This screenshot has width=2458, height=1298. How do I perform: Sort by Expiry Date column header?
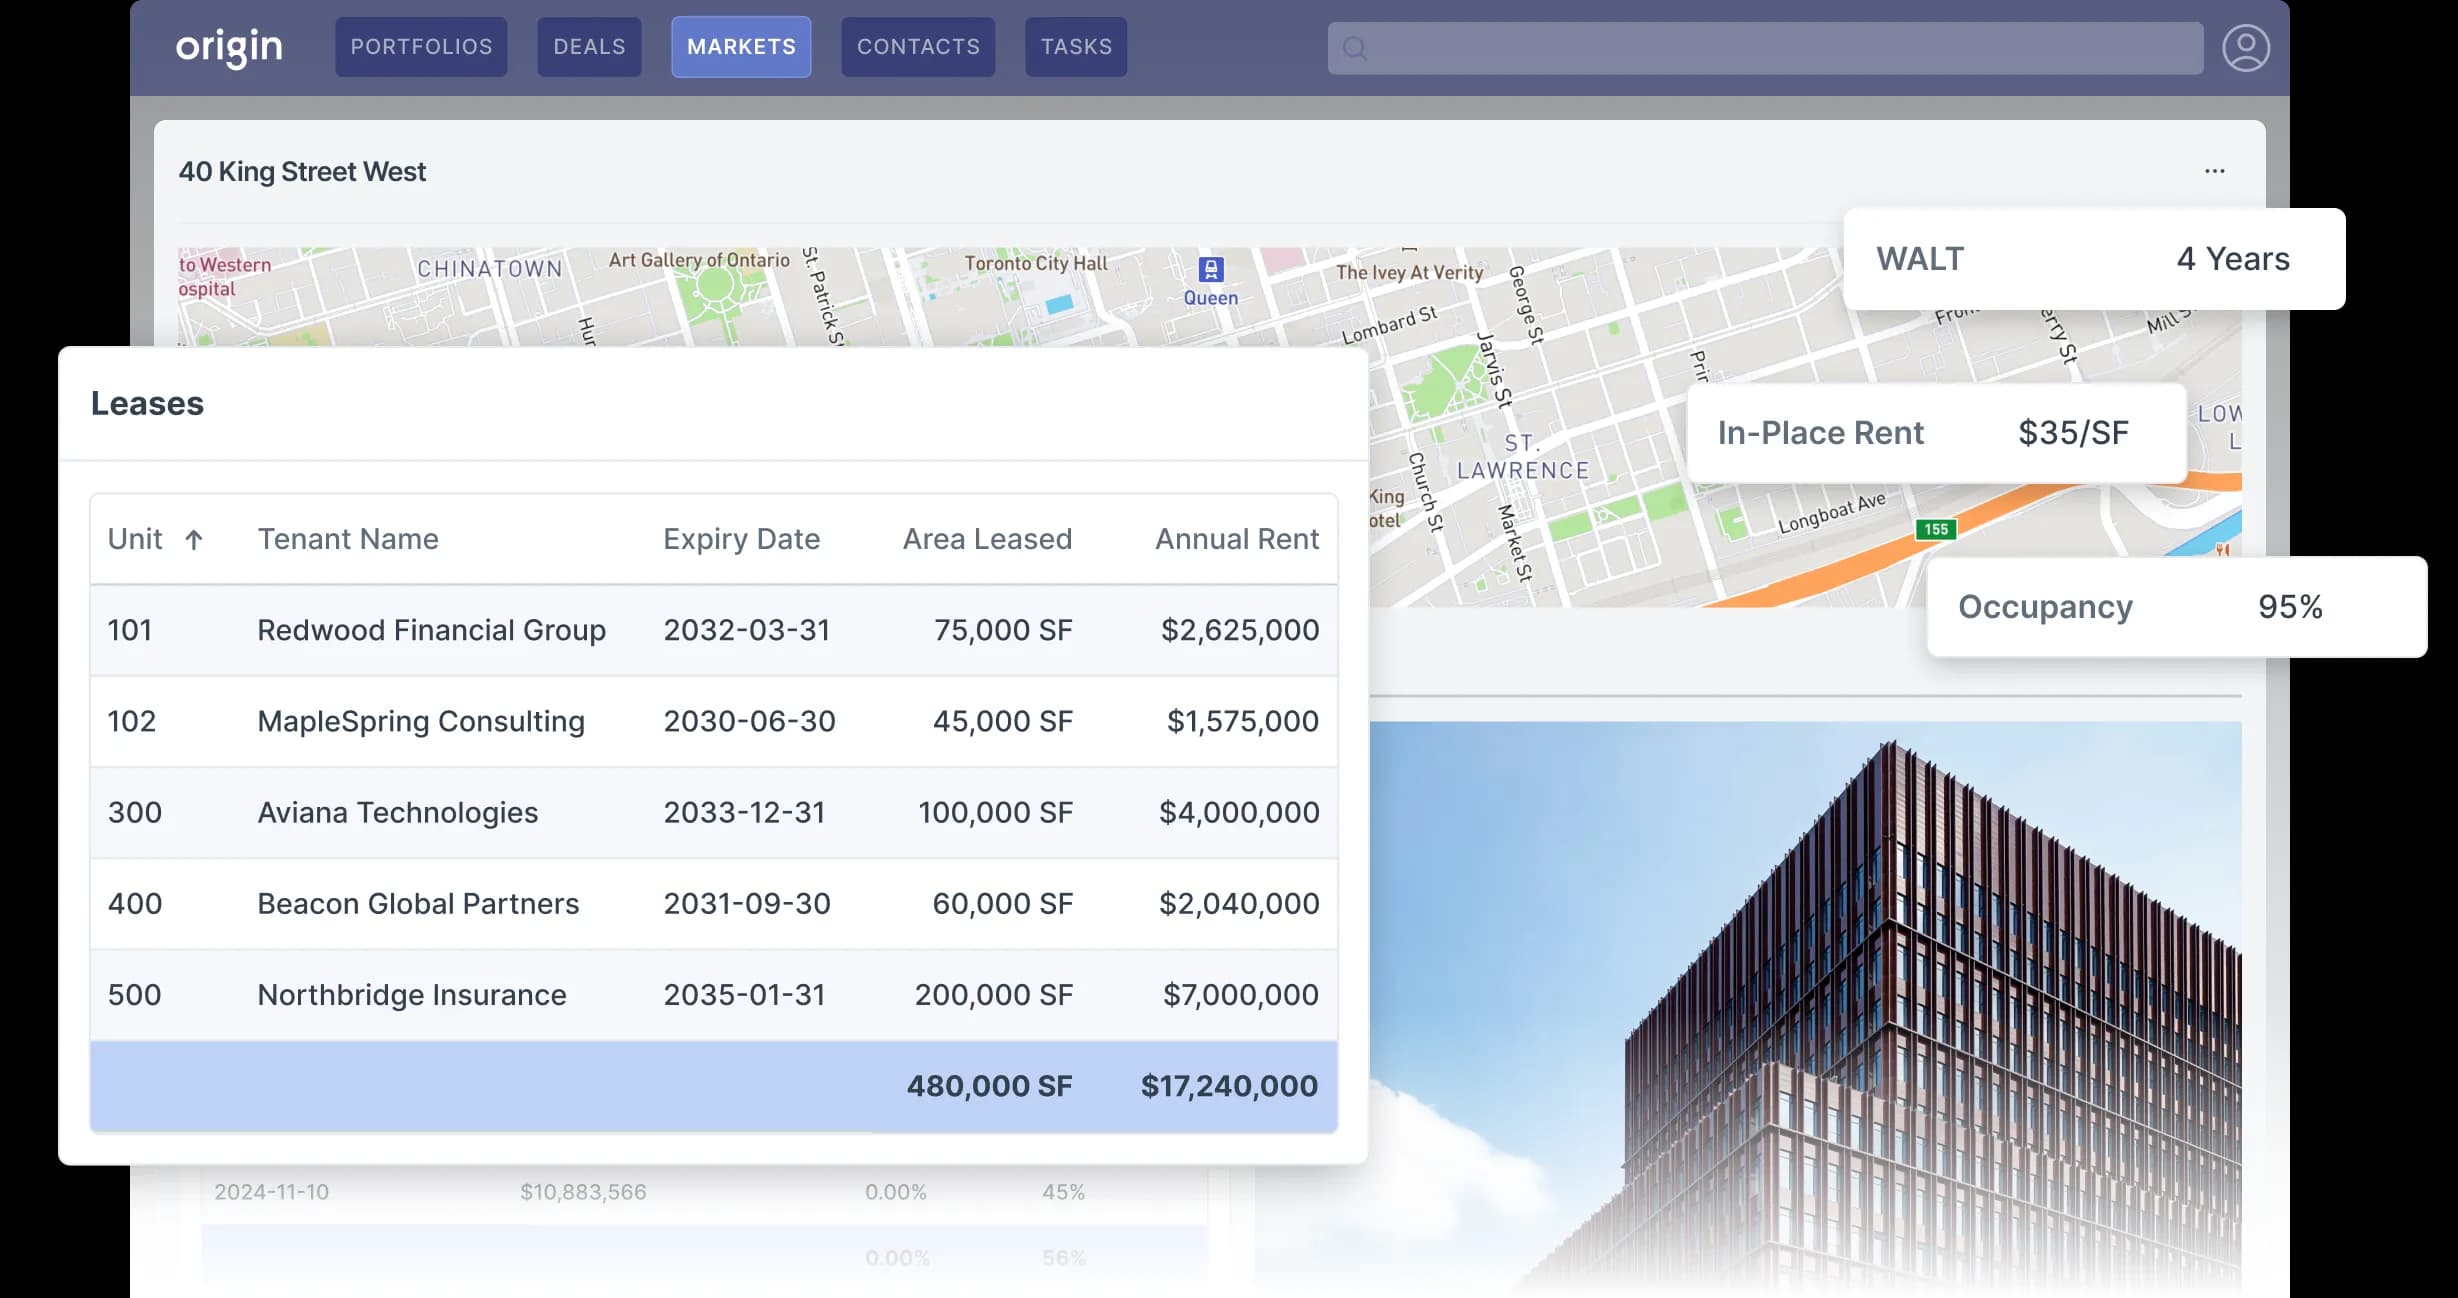(x=741, y=539)
